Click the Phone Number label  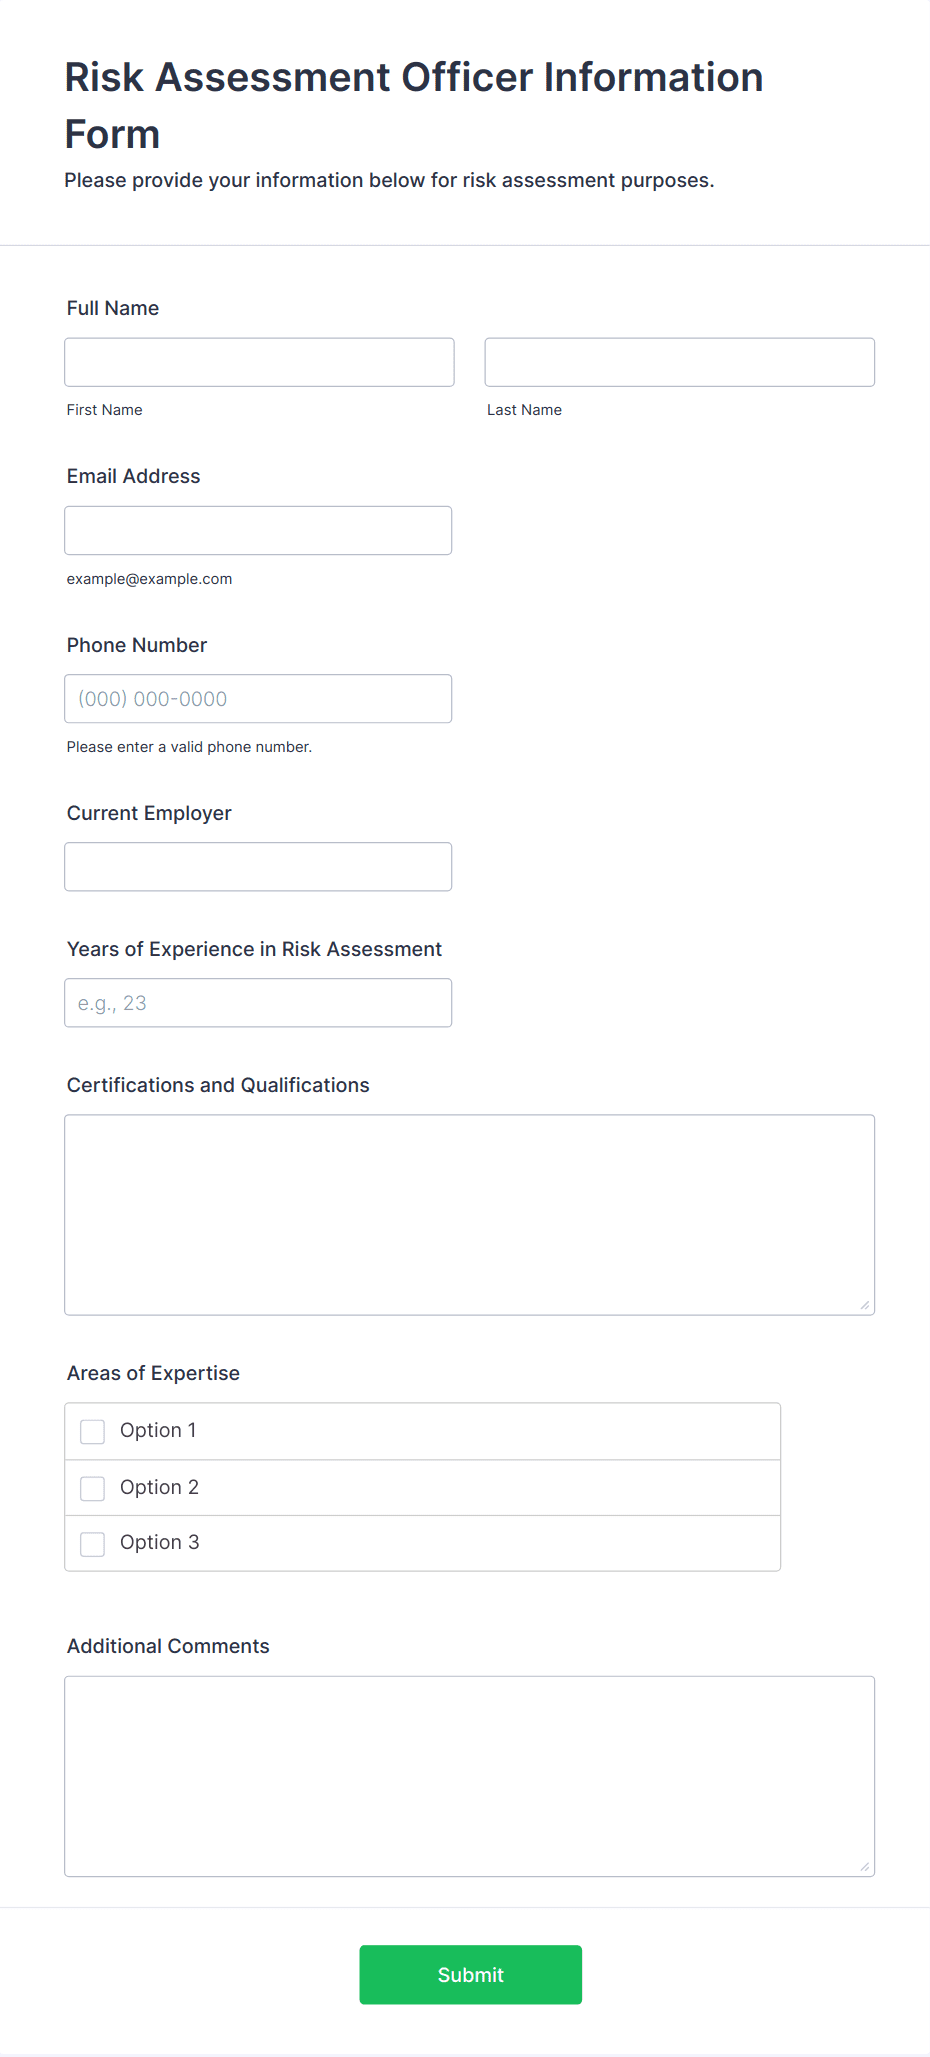click(x=137, y=645)
